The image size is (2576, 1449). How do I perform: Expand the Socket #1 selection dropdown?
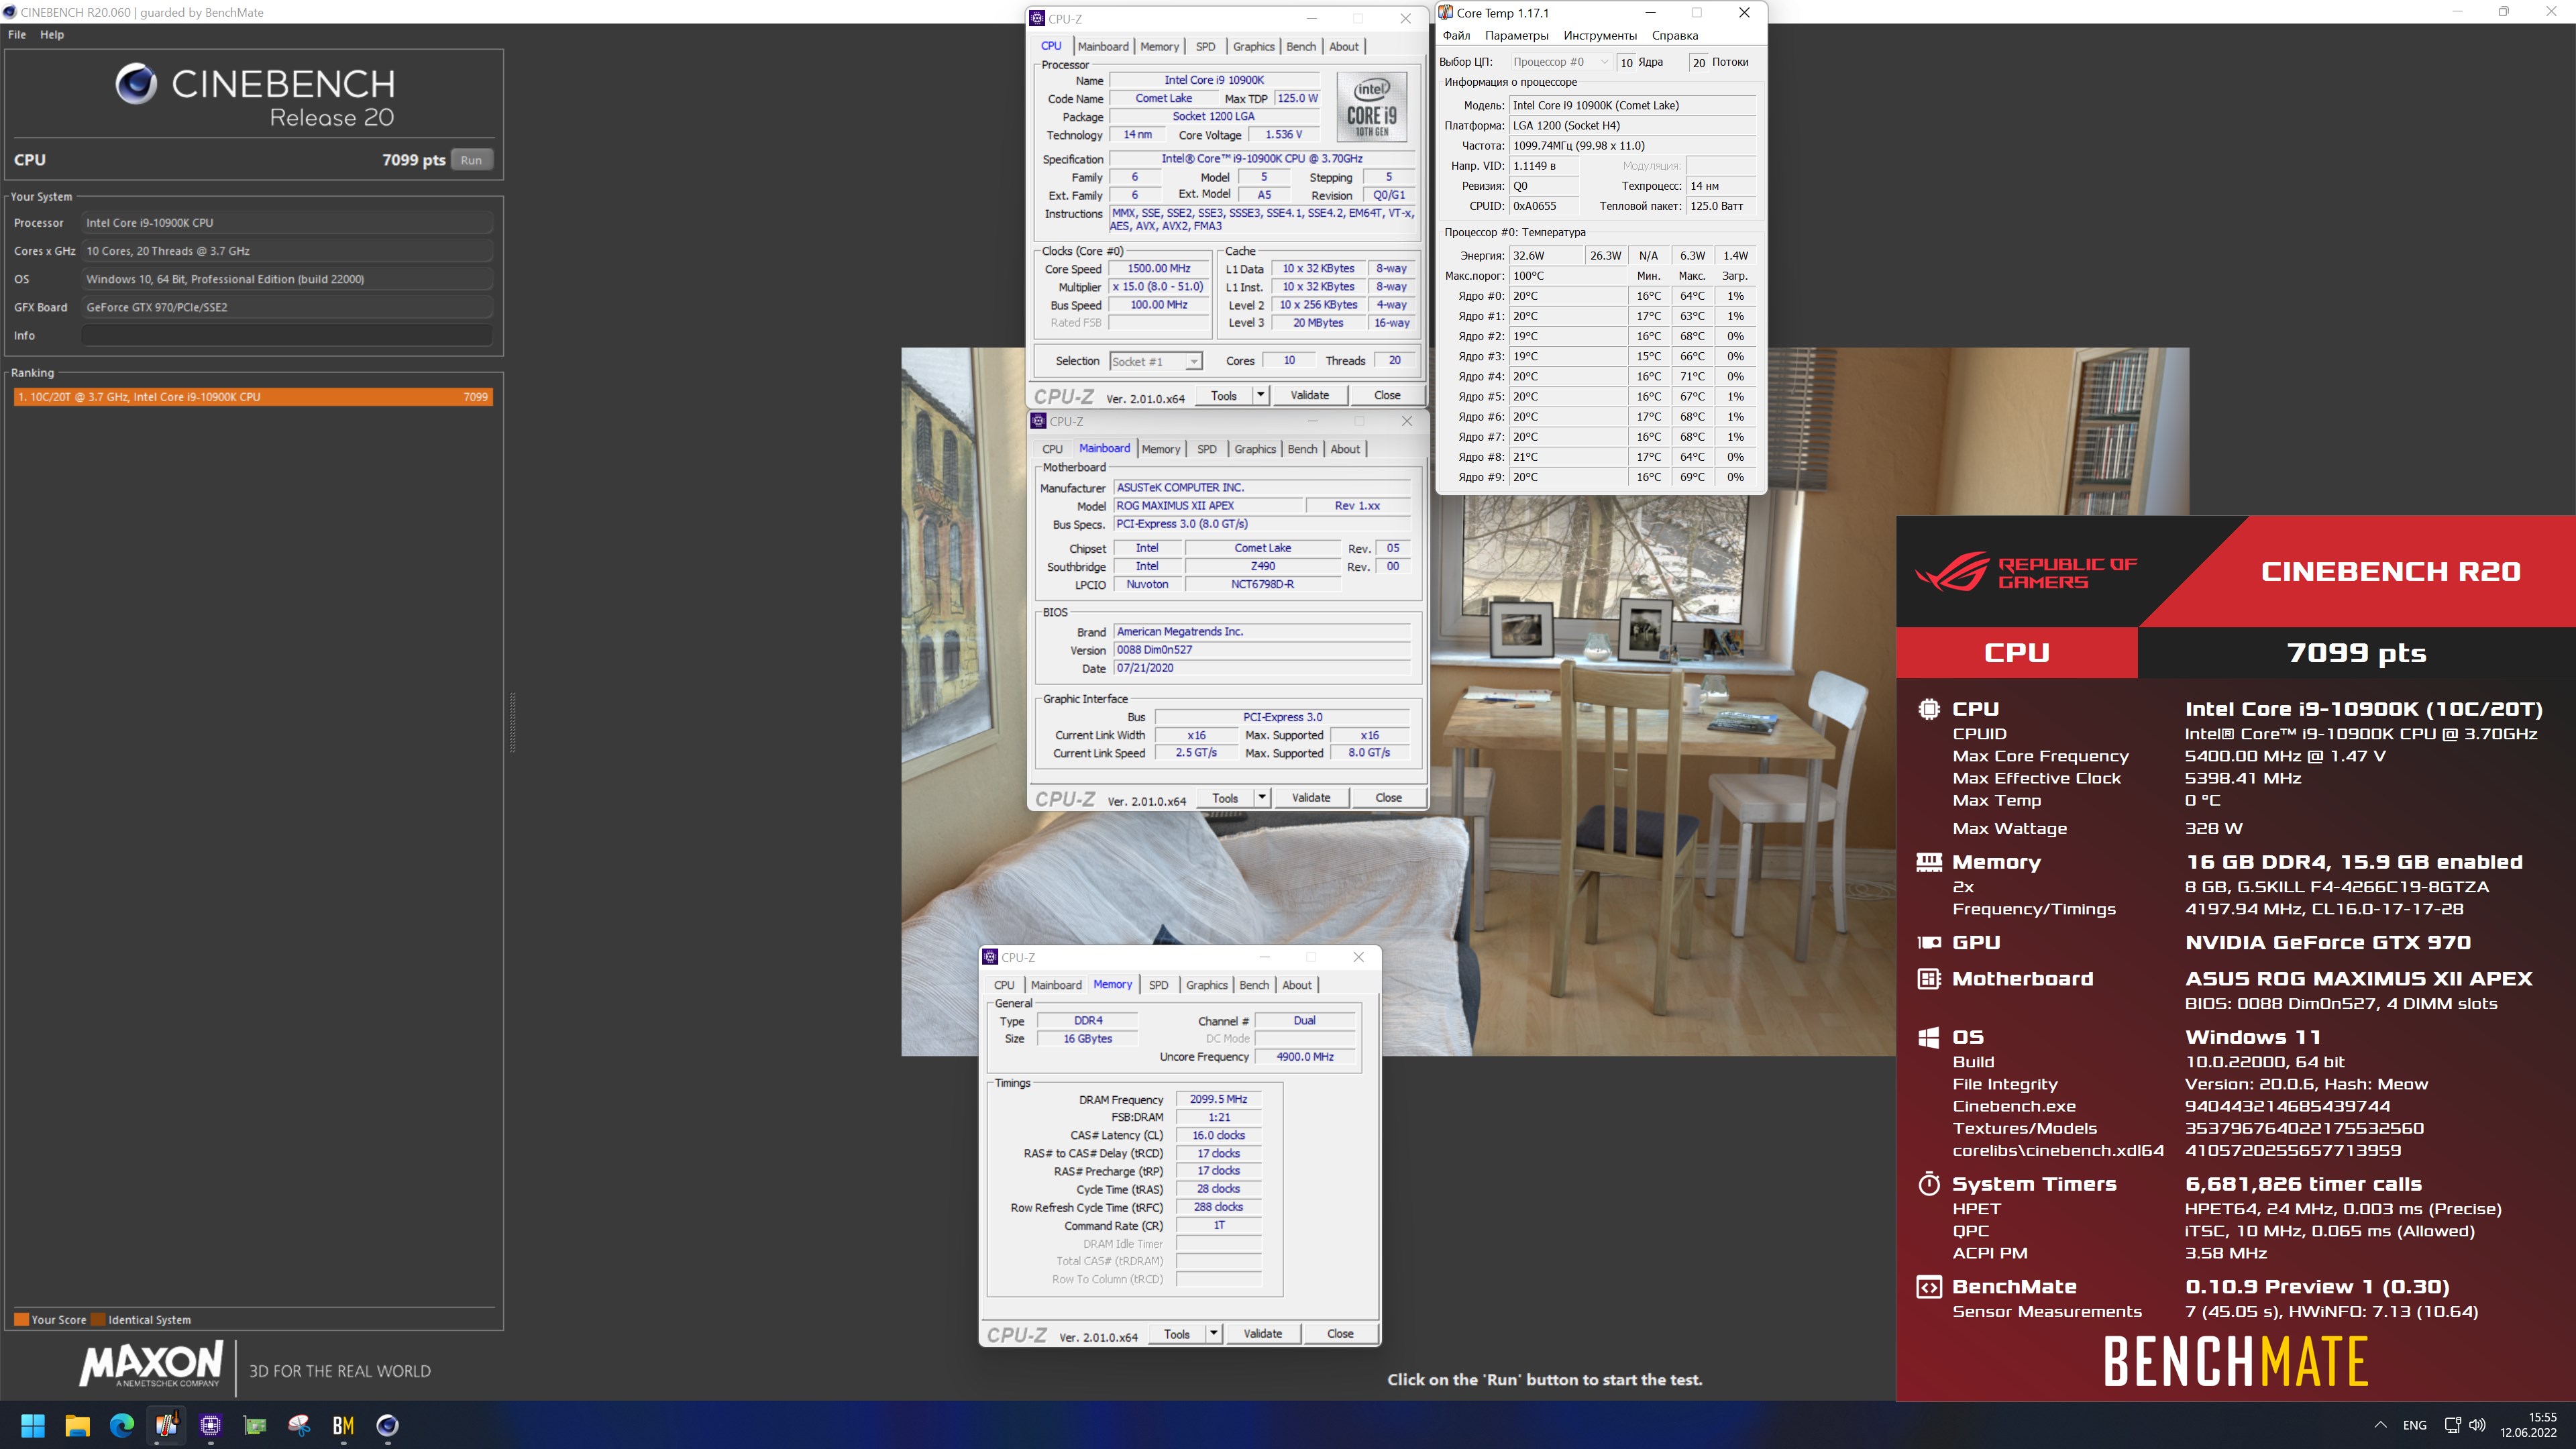coord(1155,362)
